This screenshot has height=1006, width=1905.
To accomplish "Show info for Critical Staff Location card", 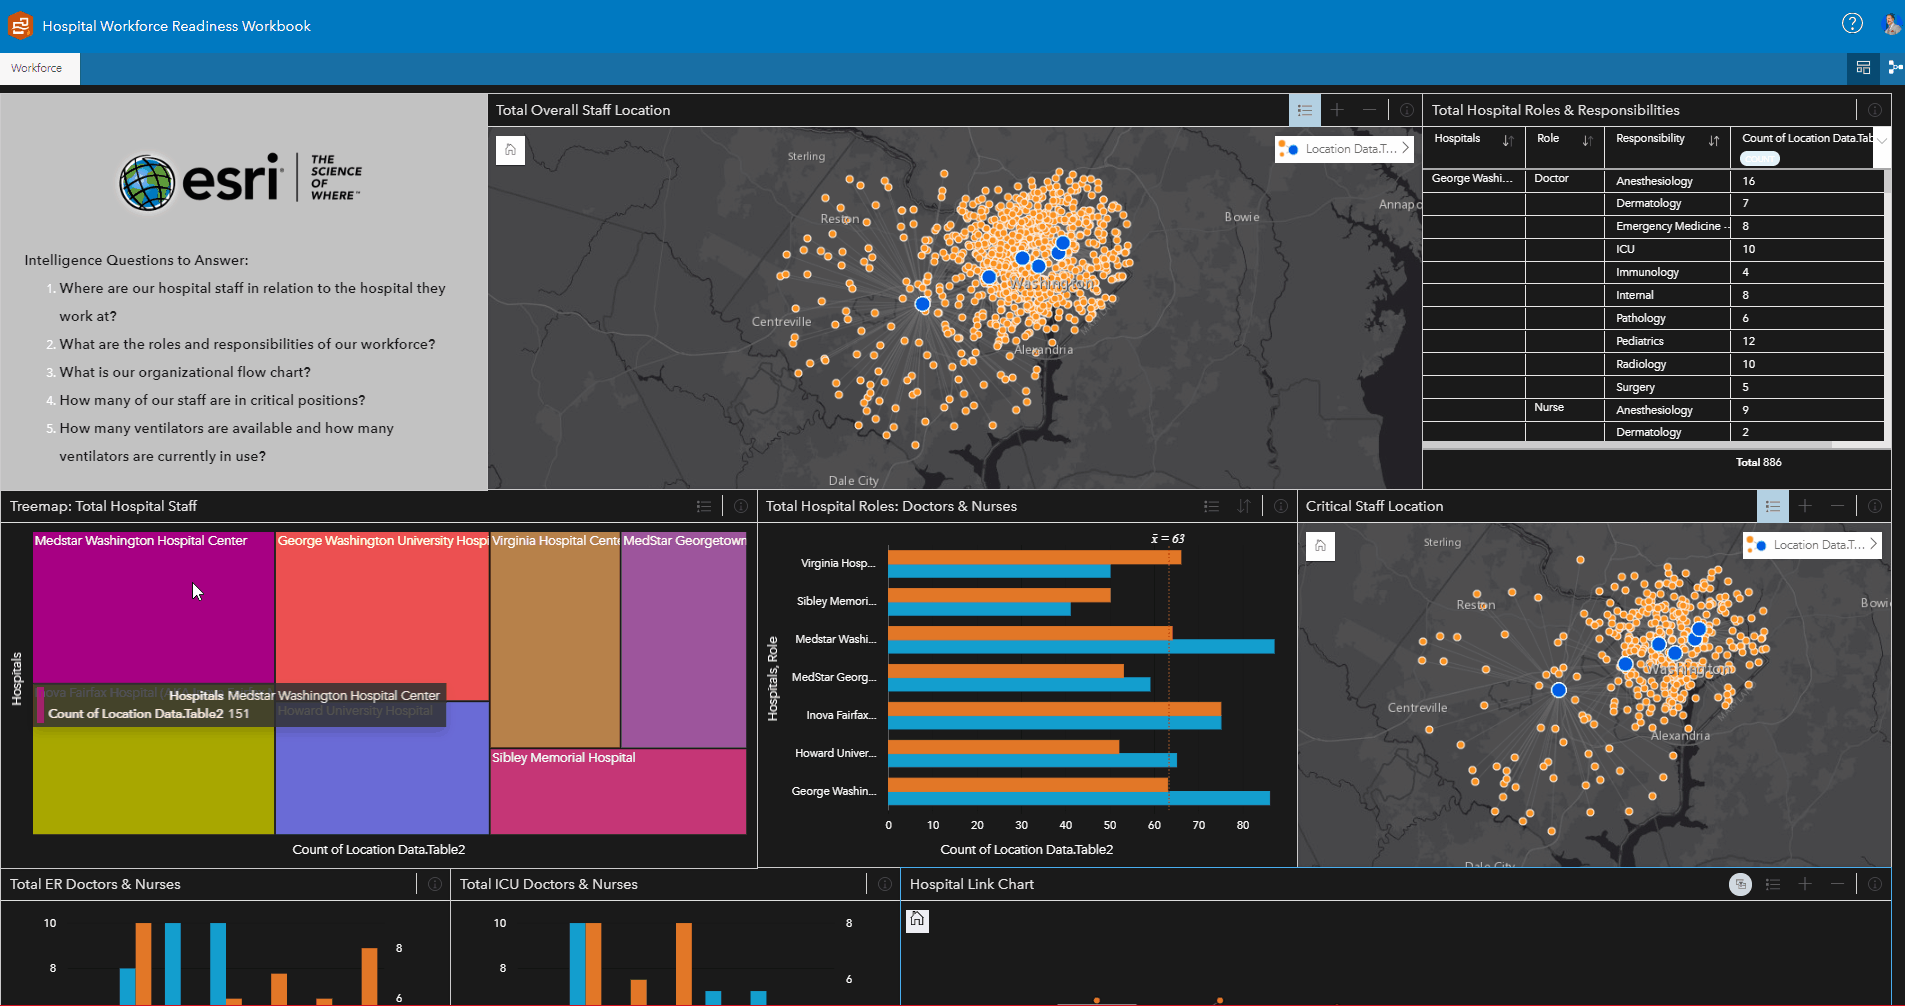I will pyautogui.click(x=1875, y=506).
